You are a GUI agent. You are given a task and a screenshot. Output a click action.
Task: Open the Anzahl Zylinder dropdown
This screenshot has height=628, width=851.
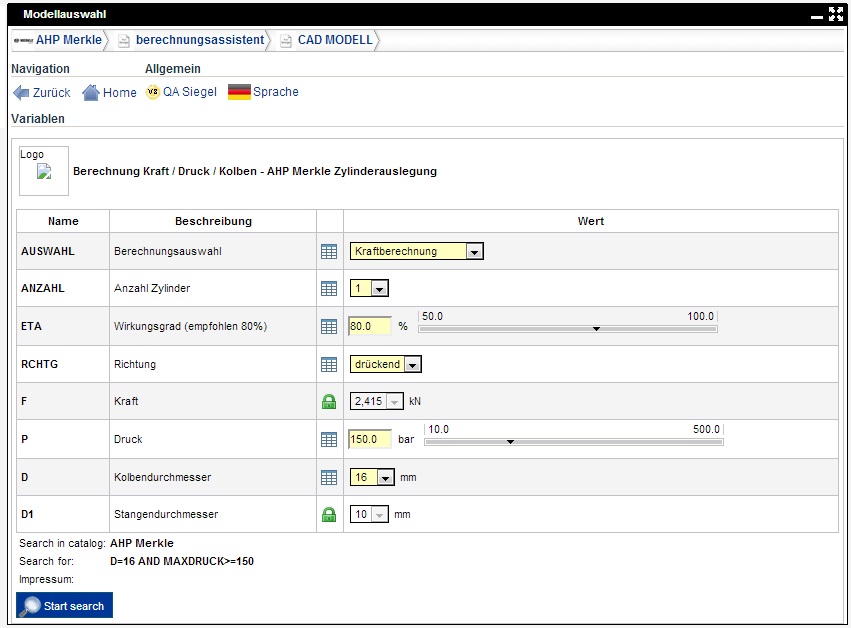[369, 288]
